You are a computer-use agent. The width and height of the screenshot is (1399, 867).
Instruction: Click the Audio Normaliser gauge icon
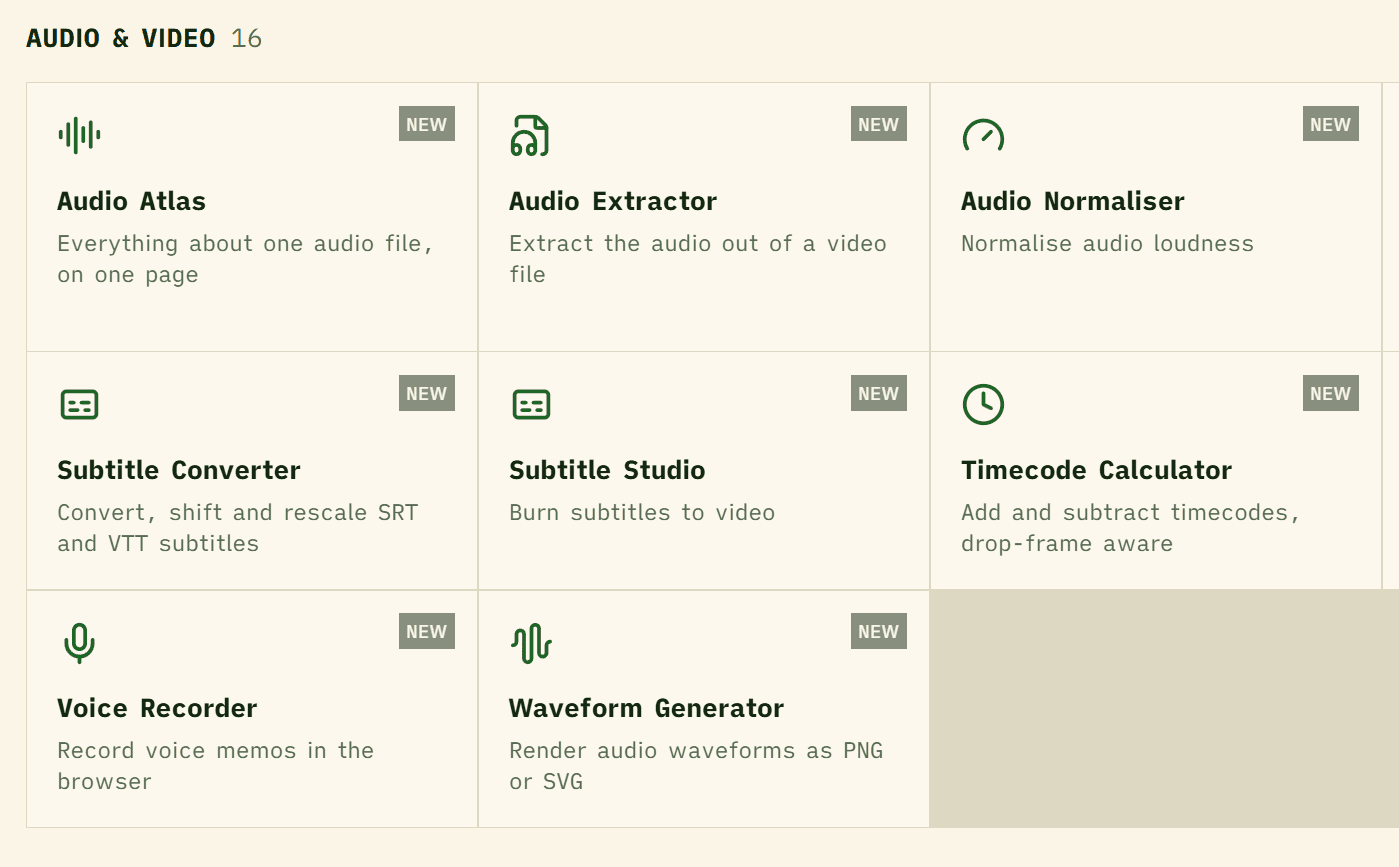click(x=983, y=135)
